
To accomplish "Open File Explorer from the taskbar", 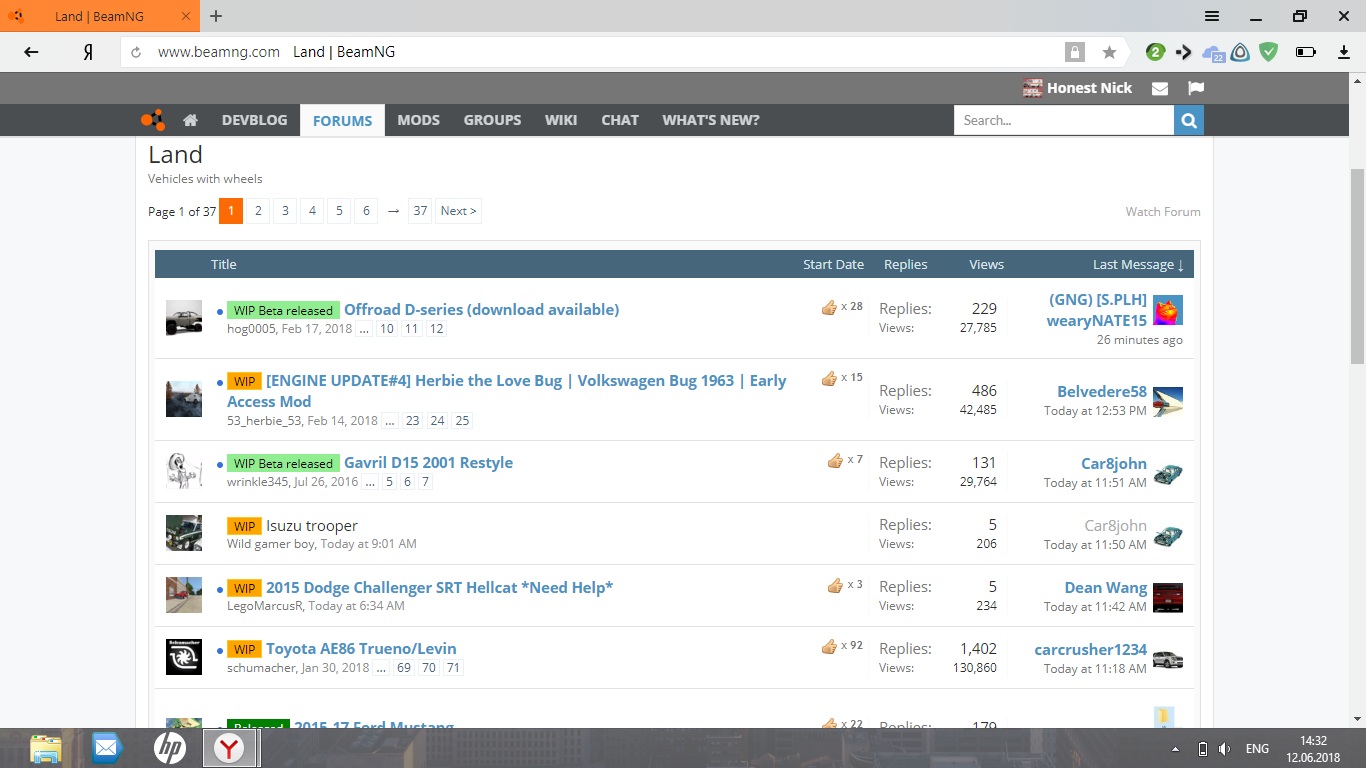I will click(x=46, y=748).
